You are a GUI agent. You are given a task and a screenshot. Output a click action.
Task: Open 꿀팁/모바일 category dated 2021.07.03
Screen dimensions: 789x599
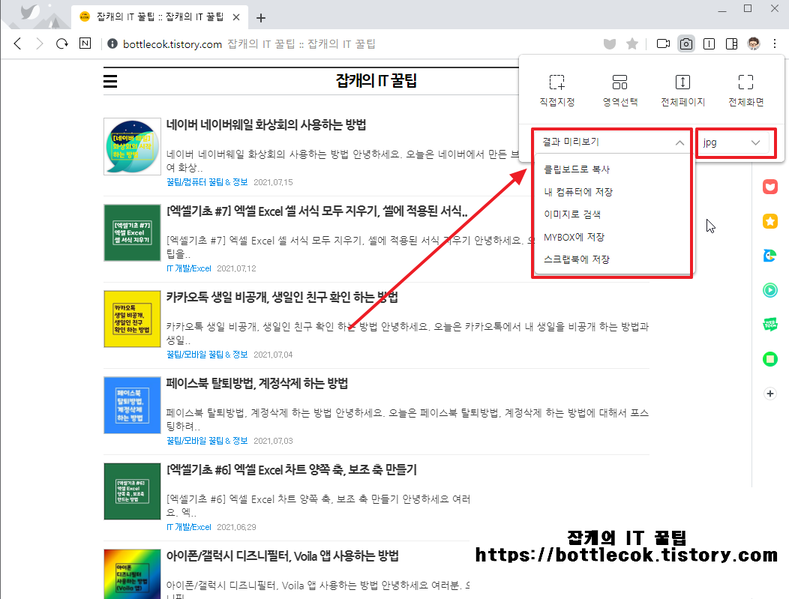point(207,441)
